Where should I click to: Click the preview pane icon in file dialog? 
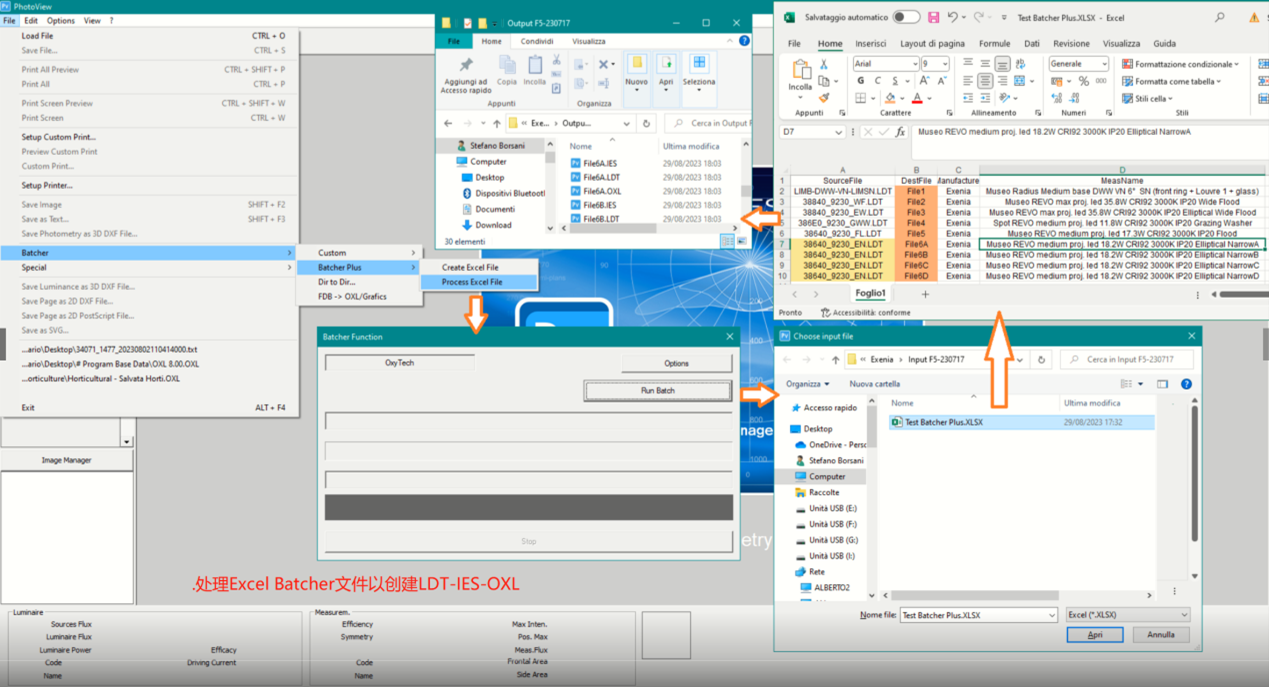1162,384
